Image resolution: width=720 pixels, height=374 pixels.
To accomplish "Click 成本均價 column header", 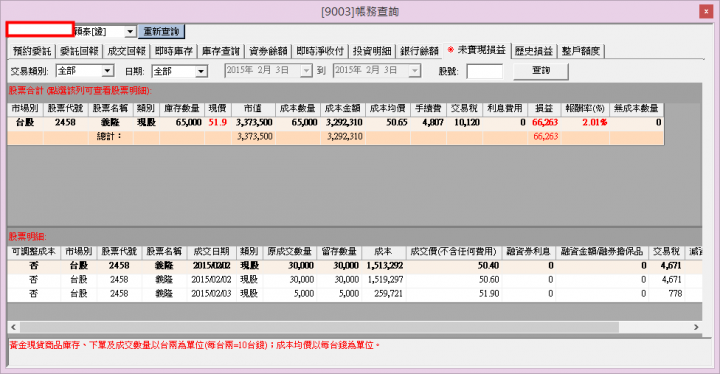I will [x=388, y=108].
